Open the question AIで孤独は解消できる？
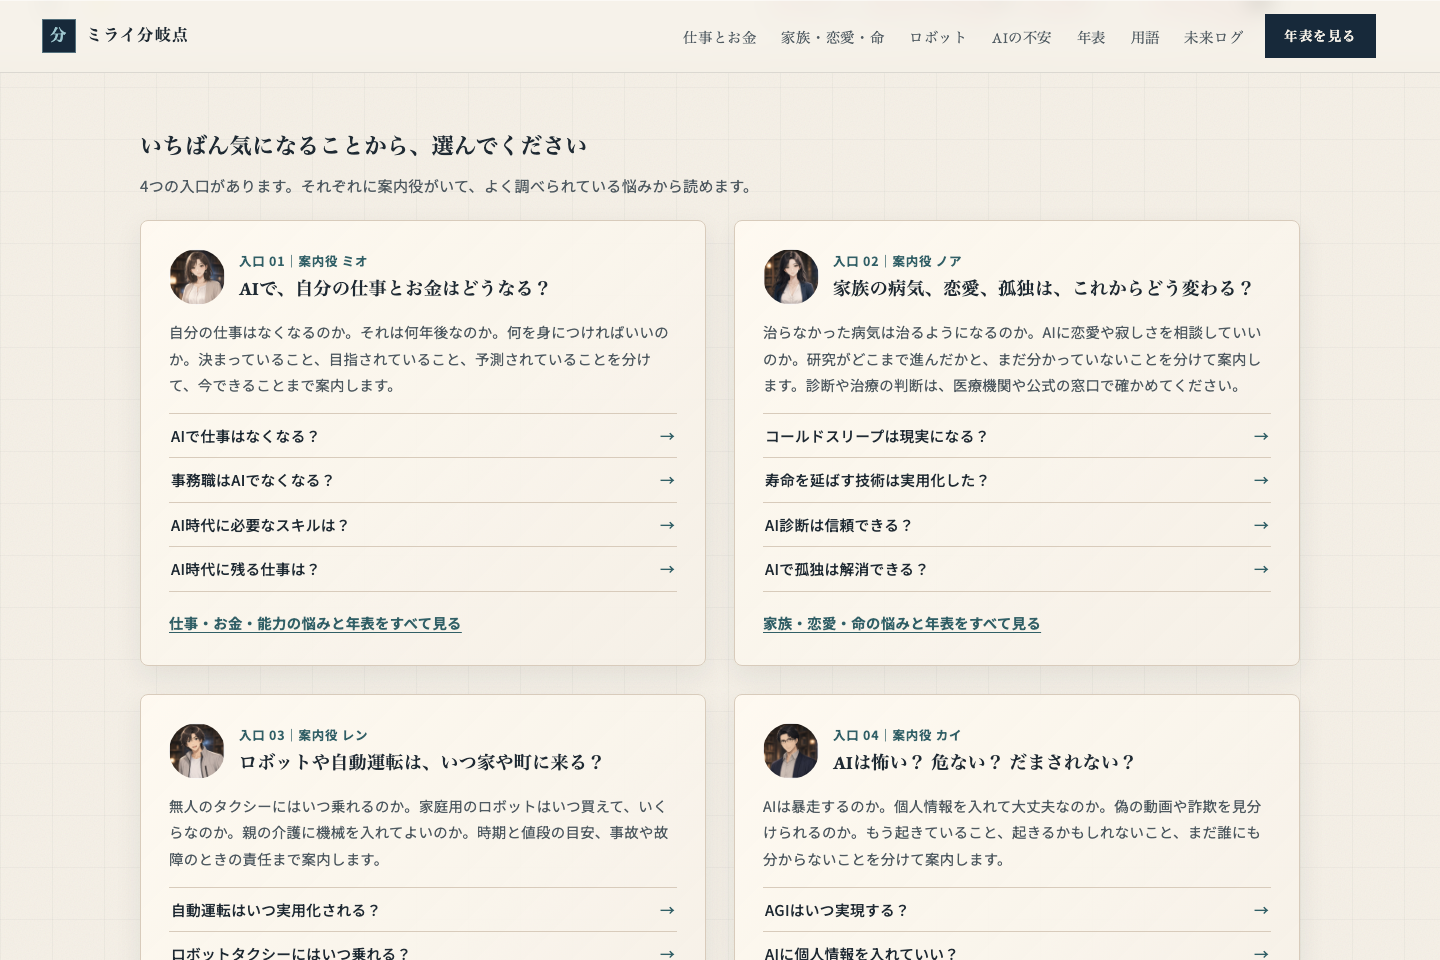The width and height of the screenshot is (1440, 960). click(x=1017, y=569)
